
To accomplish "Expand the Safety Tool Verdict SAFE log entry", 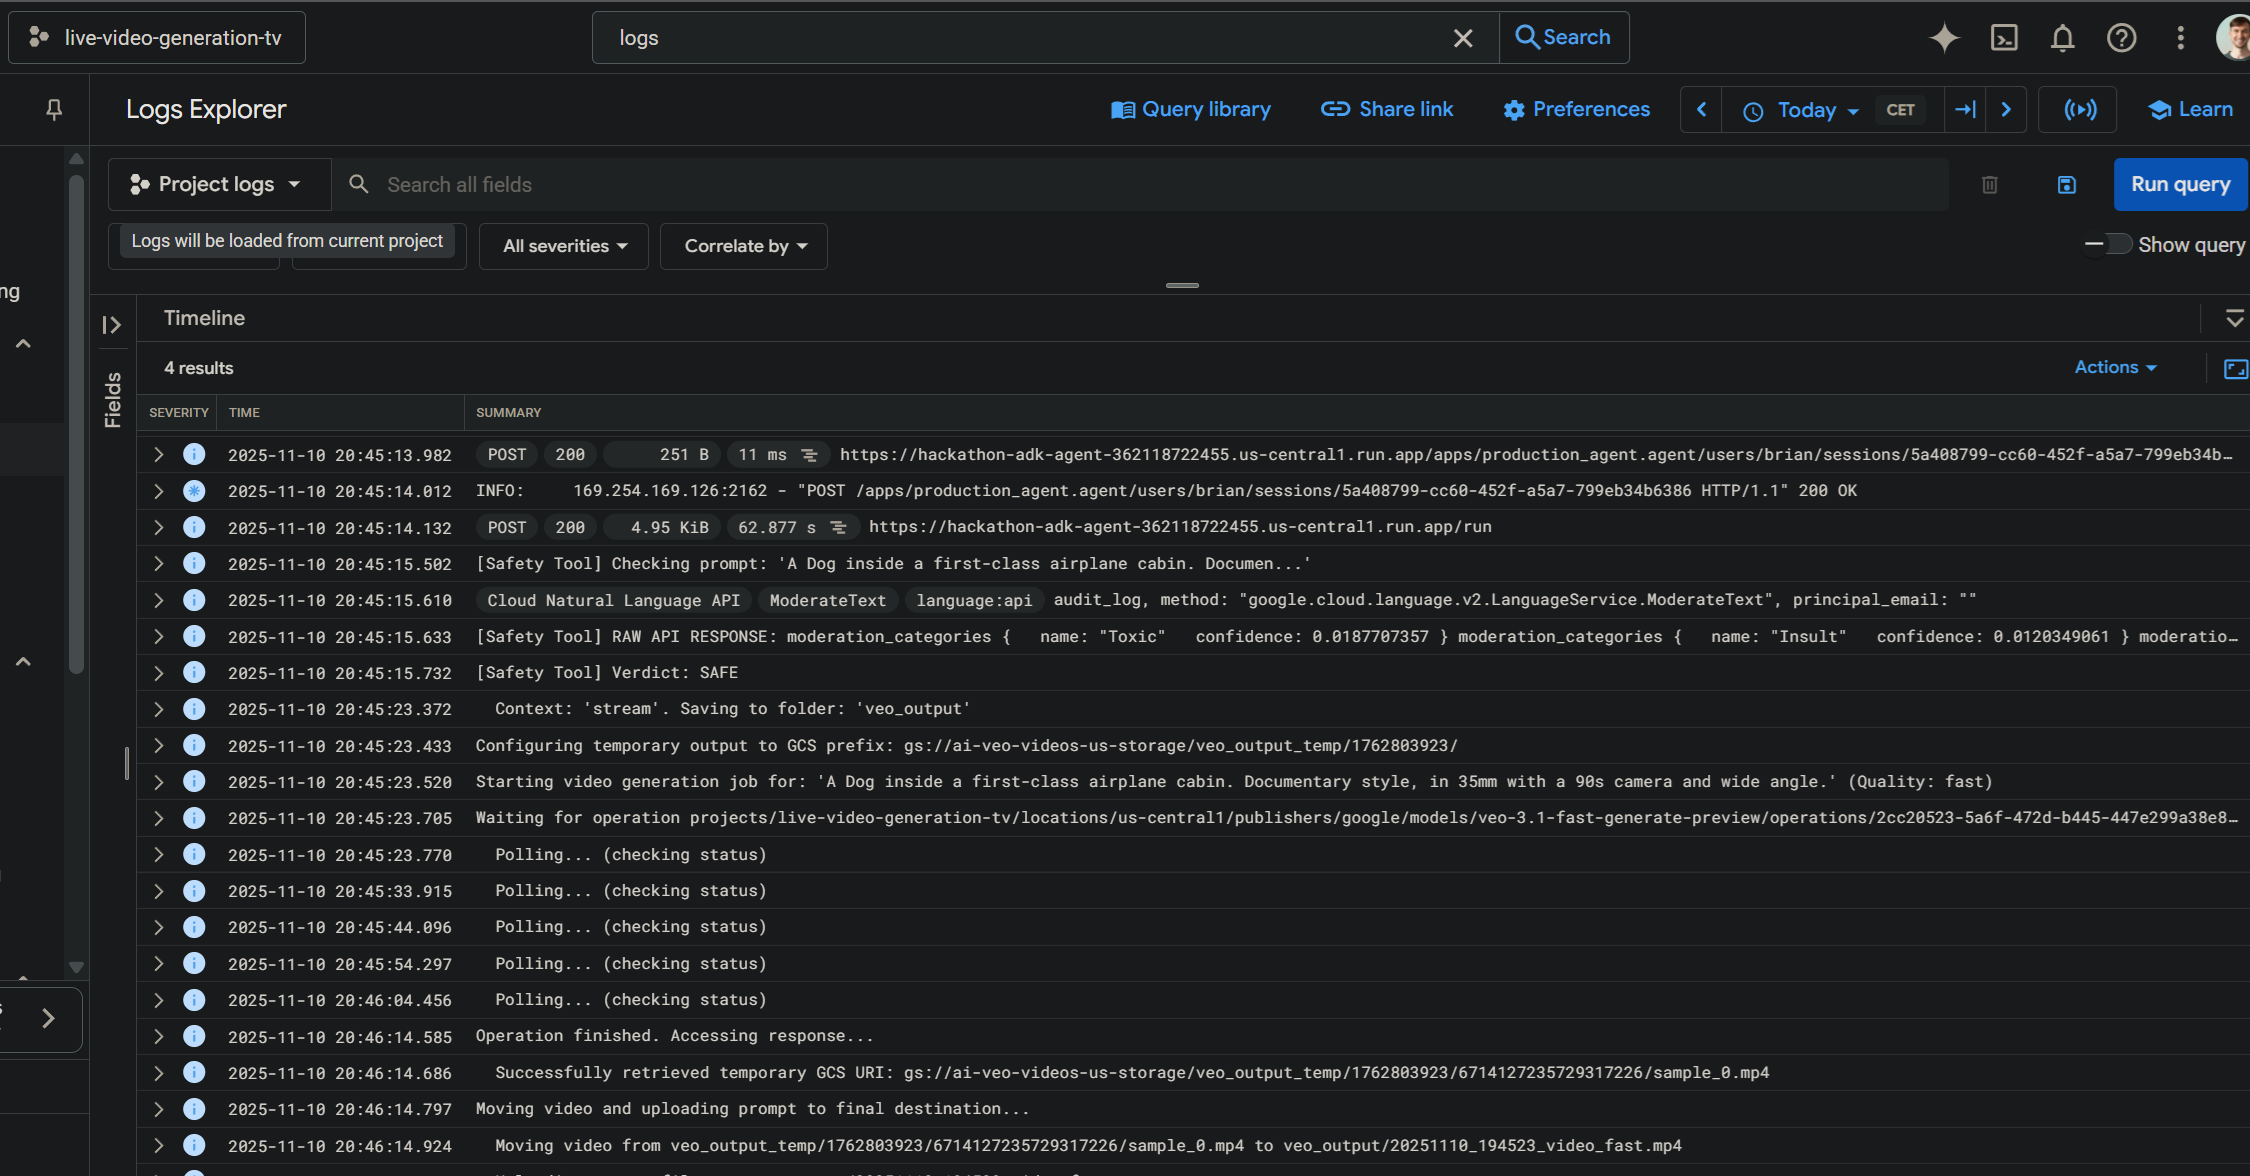I will click(158, 673).
